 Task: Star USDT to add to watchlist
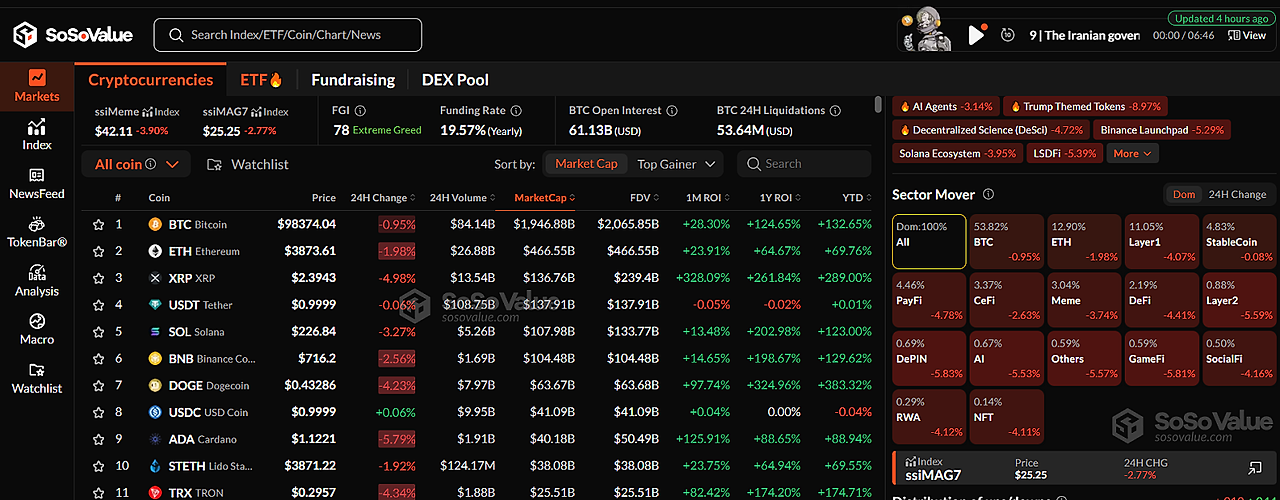tap(98, 305)
